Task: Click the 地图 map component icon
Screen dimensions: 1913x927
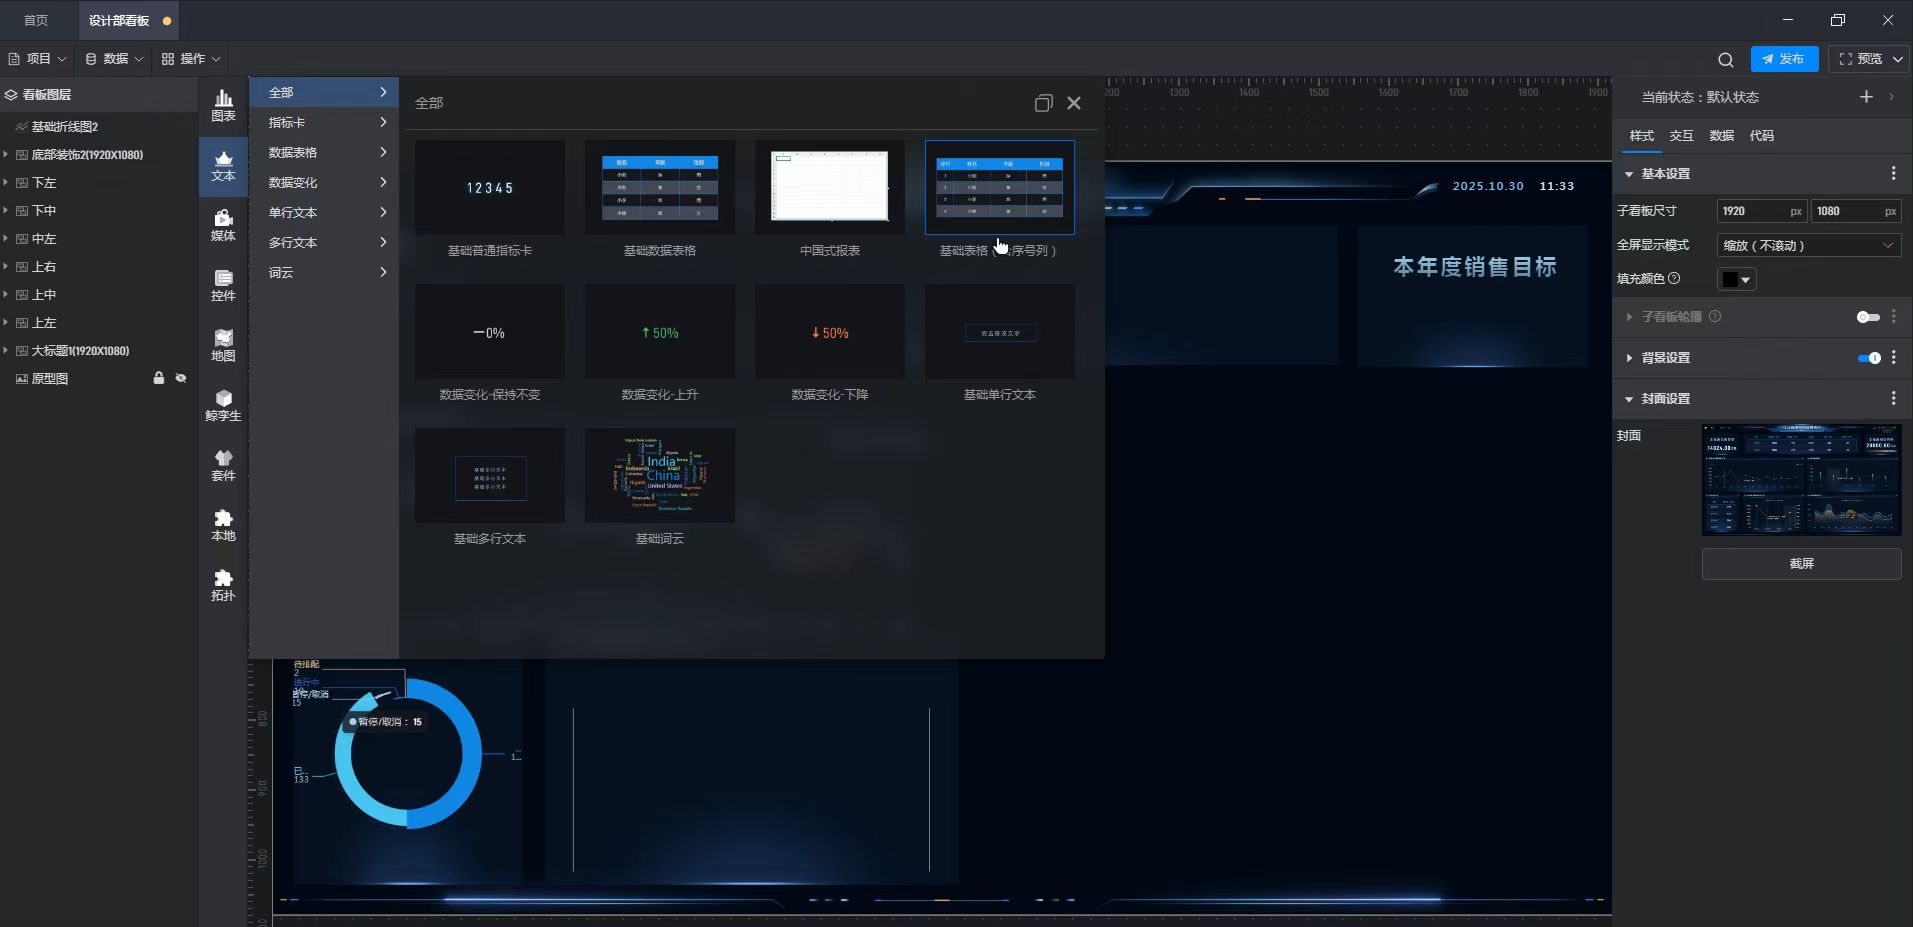Action: pos(223,345)
